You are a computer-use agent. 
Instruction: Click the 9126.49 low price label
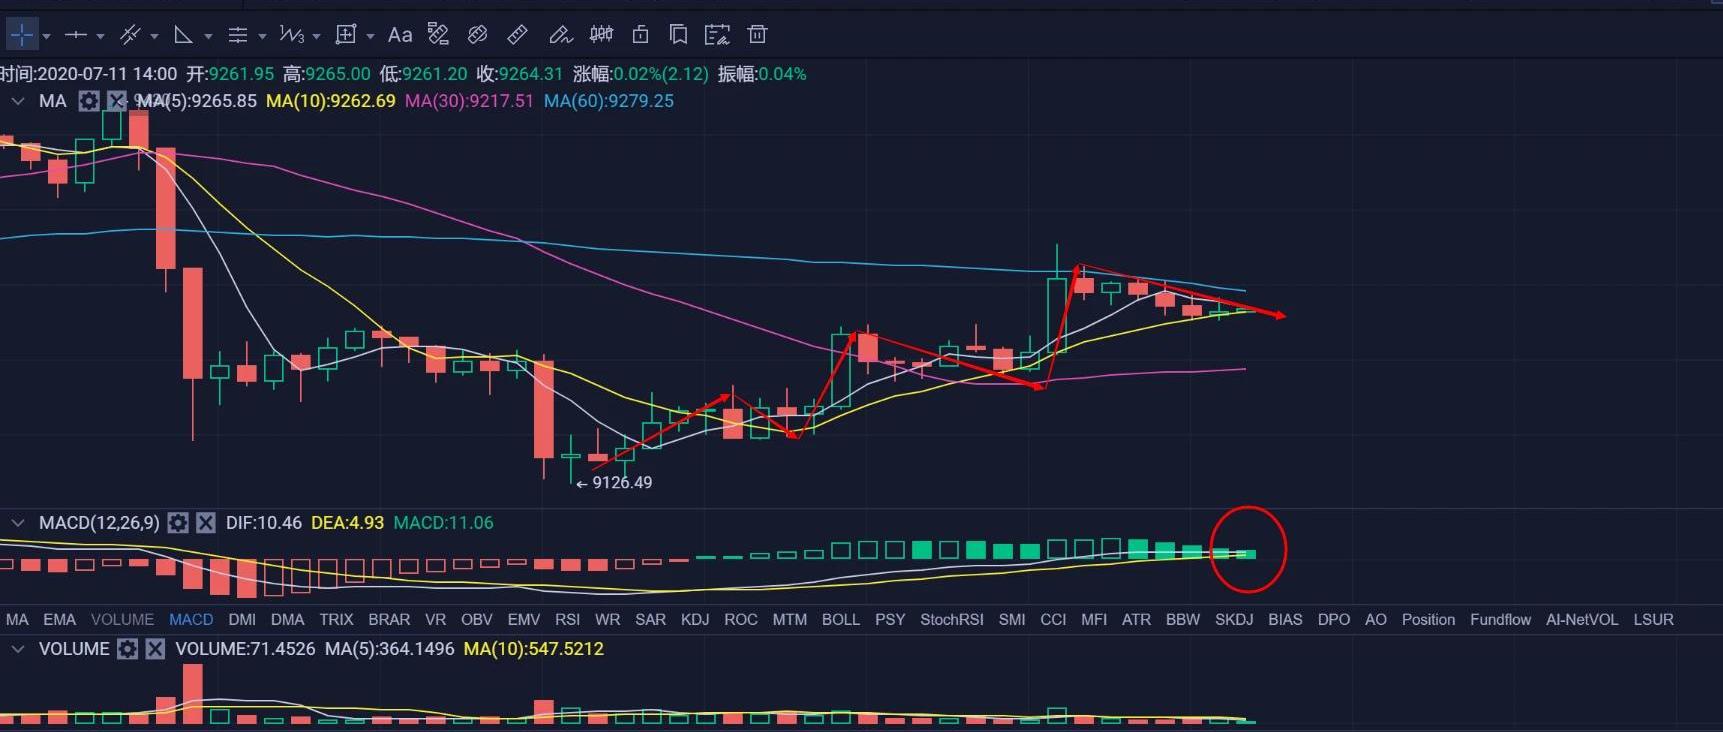click(621, 483)
